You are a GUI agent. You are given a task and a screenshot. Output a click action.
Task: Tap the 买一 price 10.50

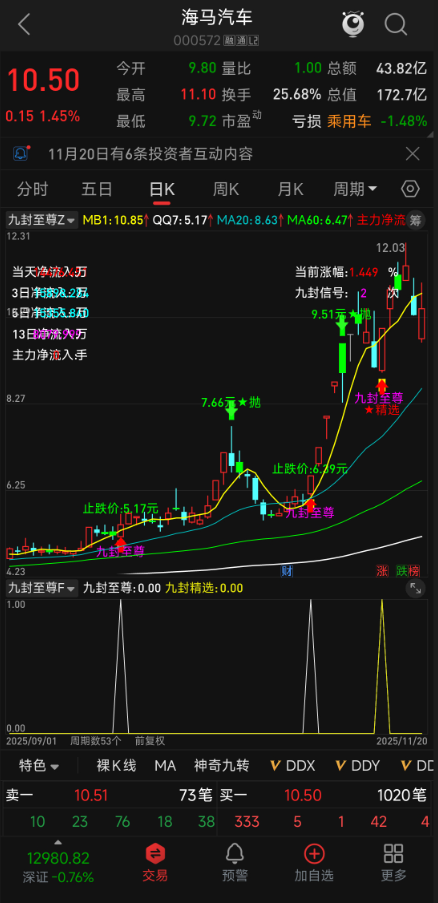point(303,796)
